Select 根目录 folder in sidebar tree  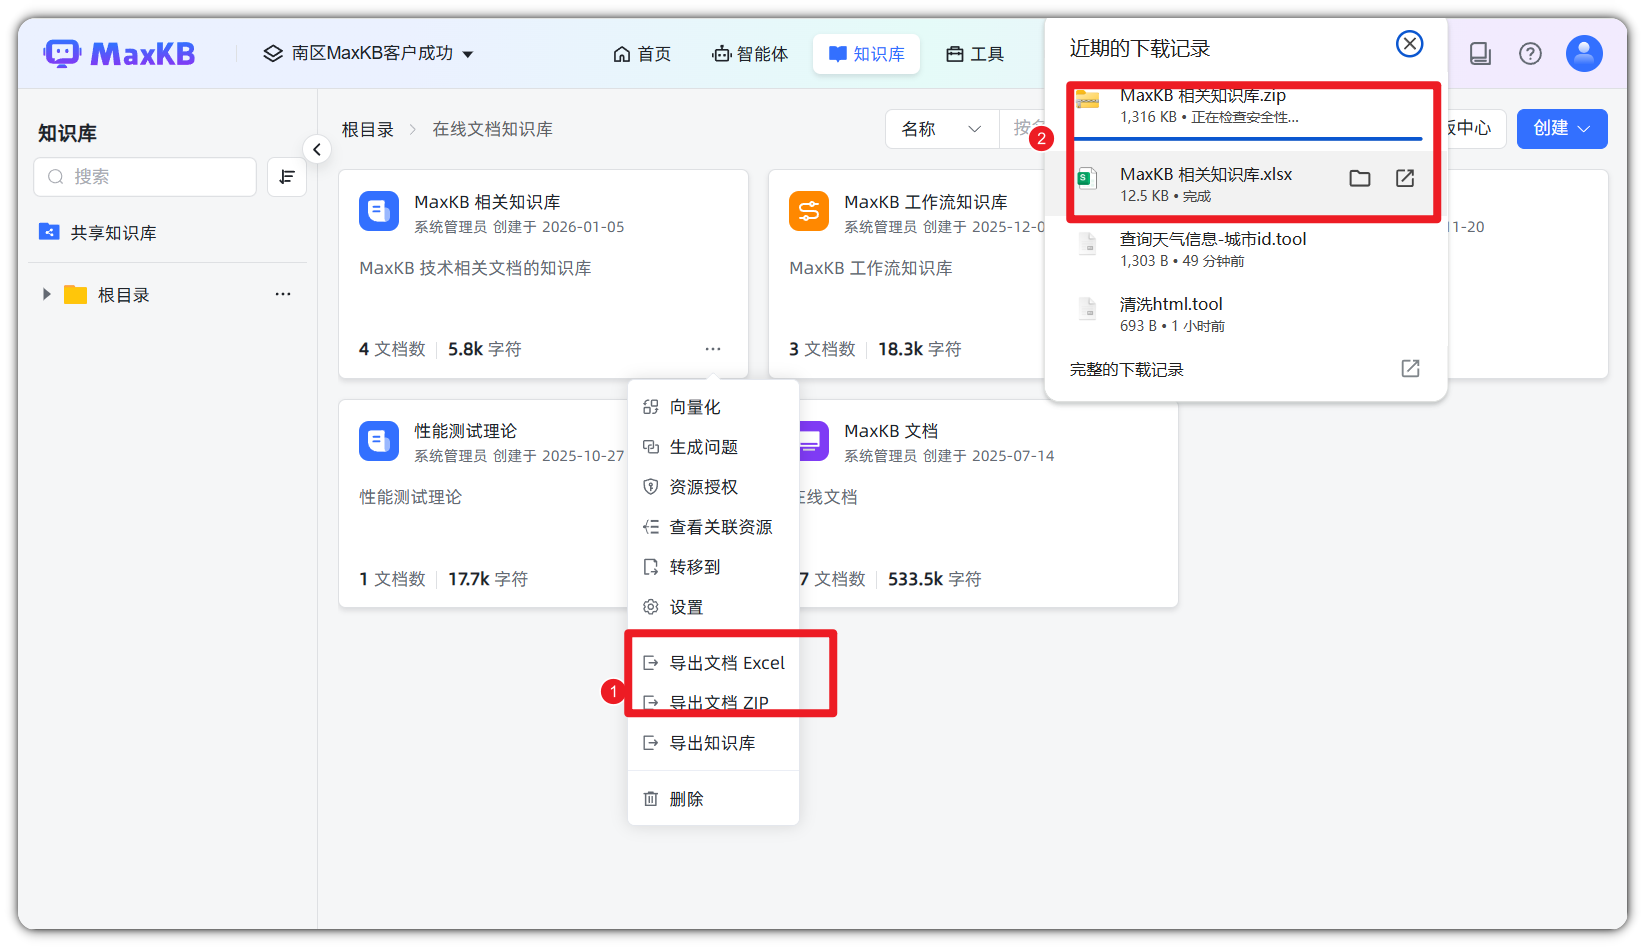[123, 295]
